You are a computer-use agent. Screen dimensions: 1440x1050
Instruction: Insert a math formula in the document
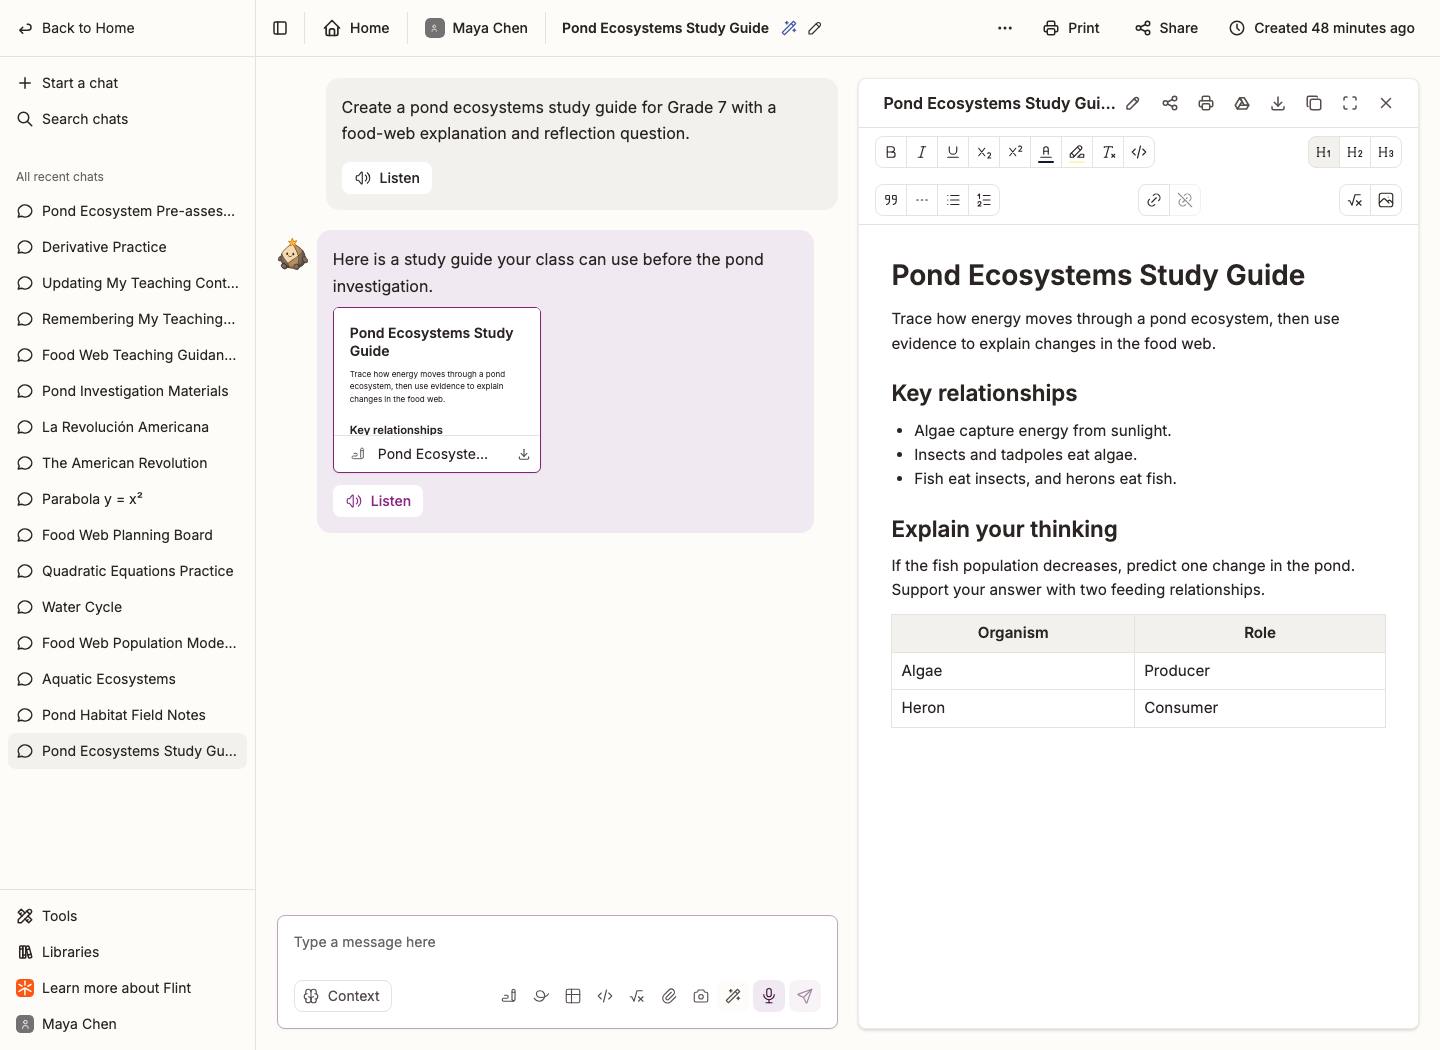(x=1355, y=200)
